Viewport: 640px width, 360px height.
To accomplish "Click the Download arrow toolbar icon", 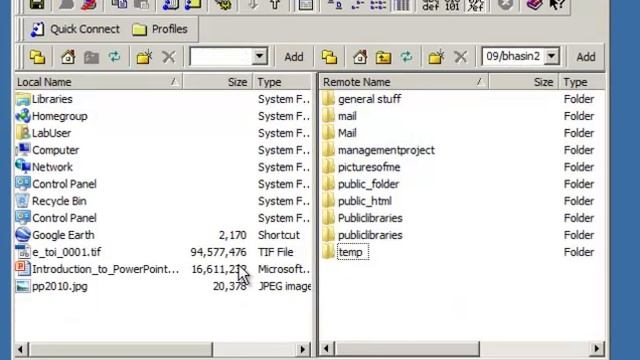I will tap(253, 5).
